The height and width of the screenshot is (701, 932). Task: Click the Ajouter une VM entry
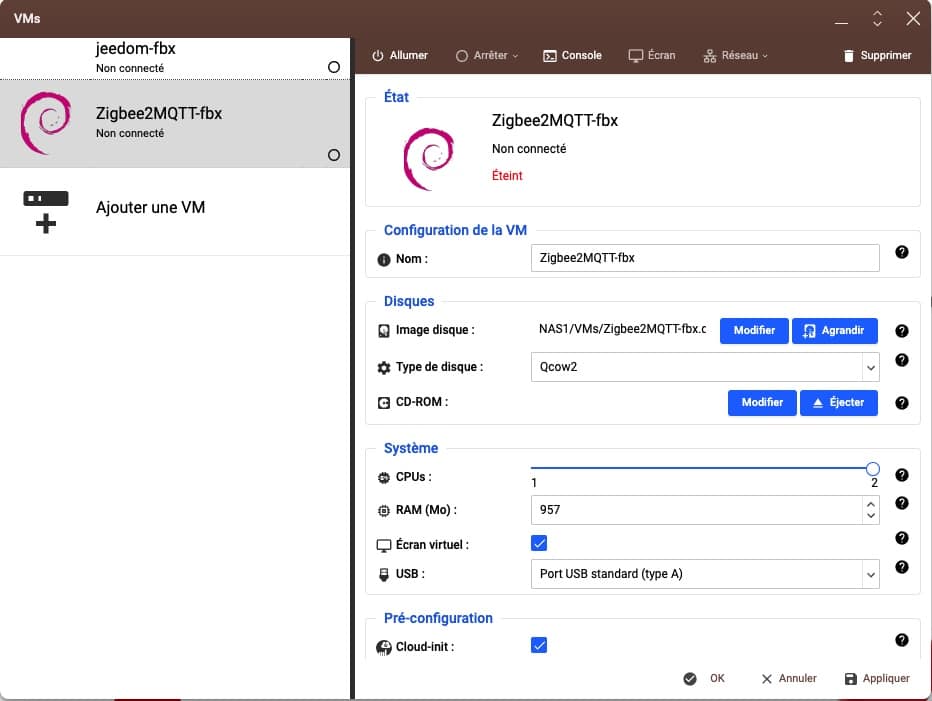(175, 212)
